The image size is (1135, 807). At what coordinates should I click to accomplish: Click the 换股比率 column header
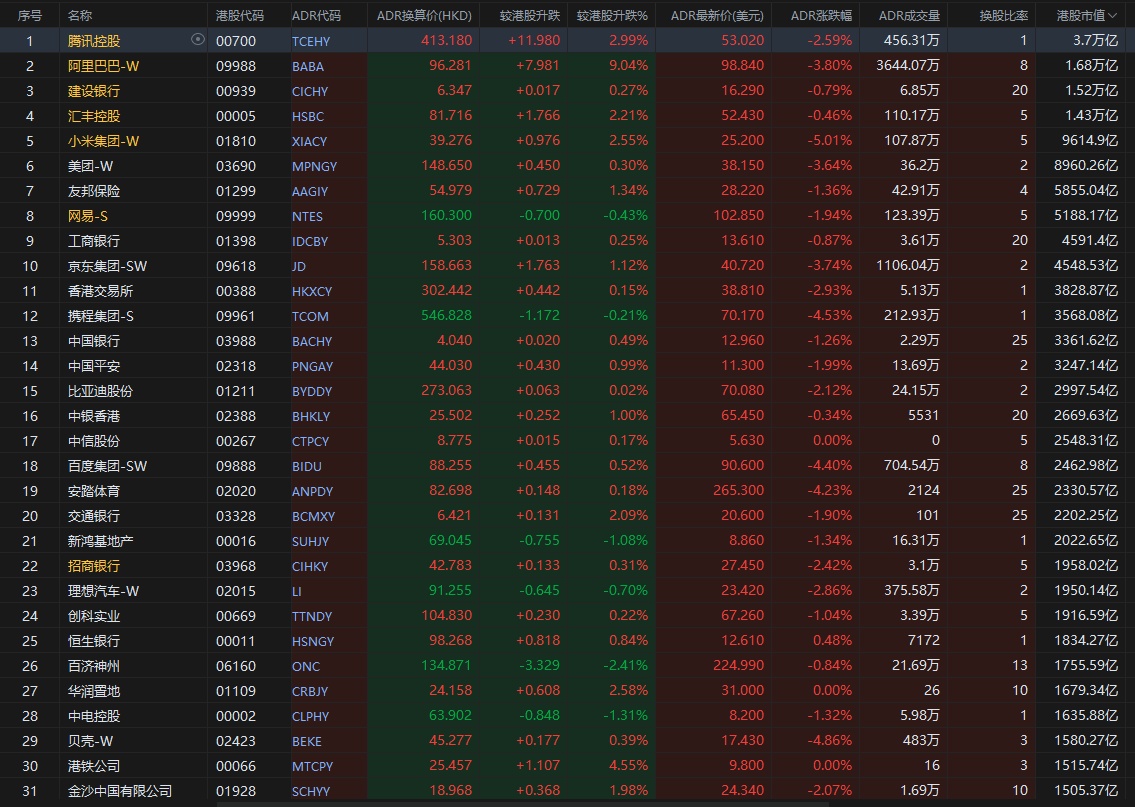[1002, 16]
